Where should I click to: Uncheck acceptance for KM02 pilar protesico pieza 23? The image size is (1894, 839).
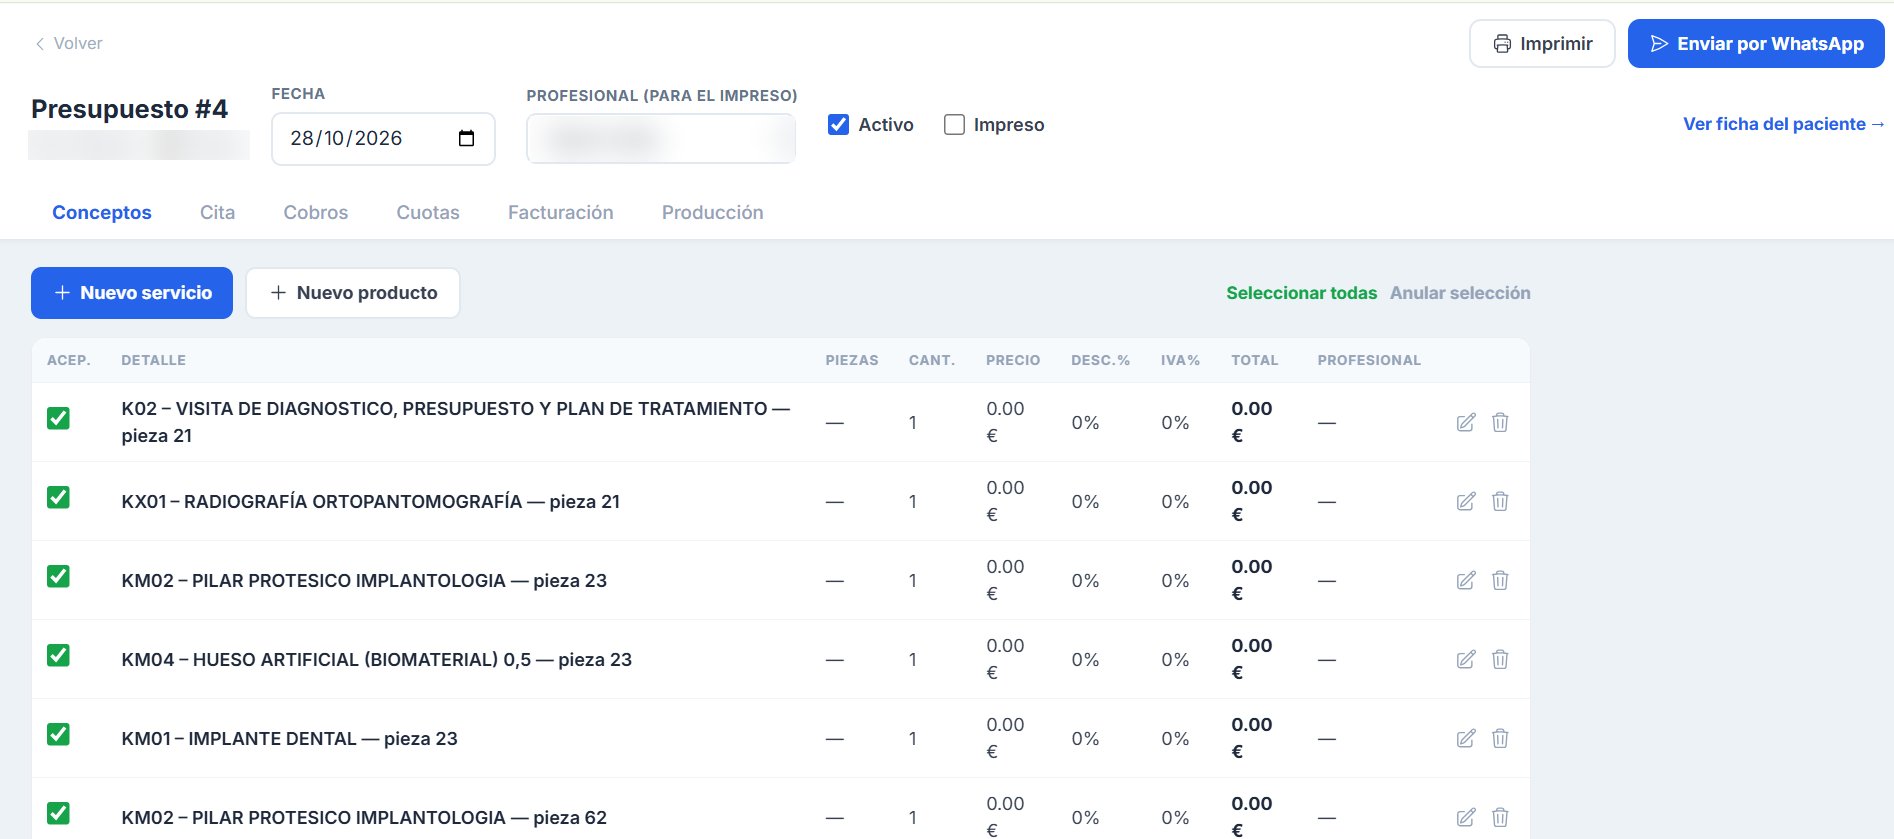coord(58,576)
